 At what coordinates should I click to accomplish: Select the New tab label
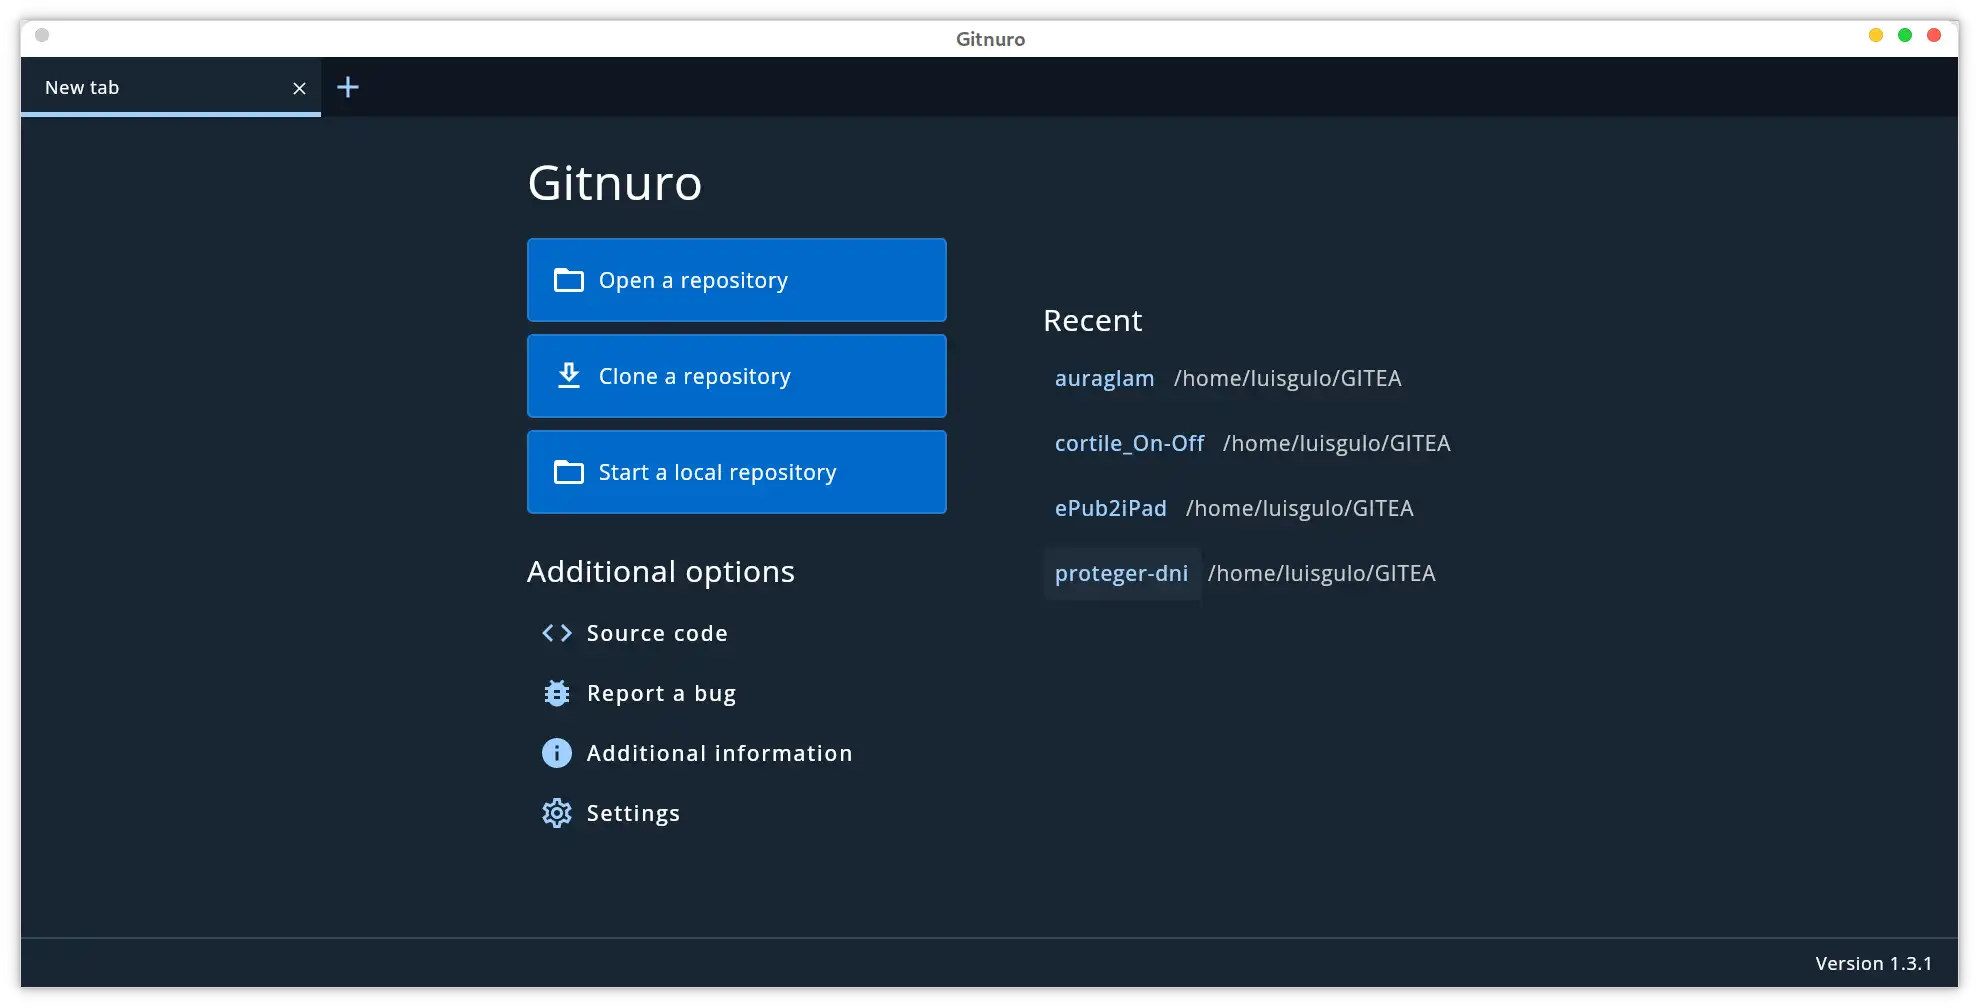click(82, 87)
